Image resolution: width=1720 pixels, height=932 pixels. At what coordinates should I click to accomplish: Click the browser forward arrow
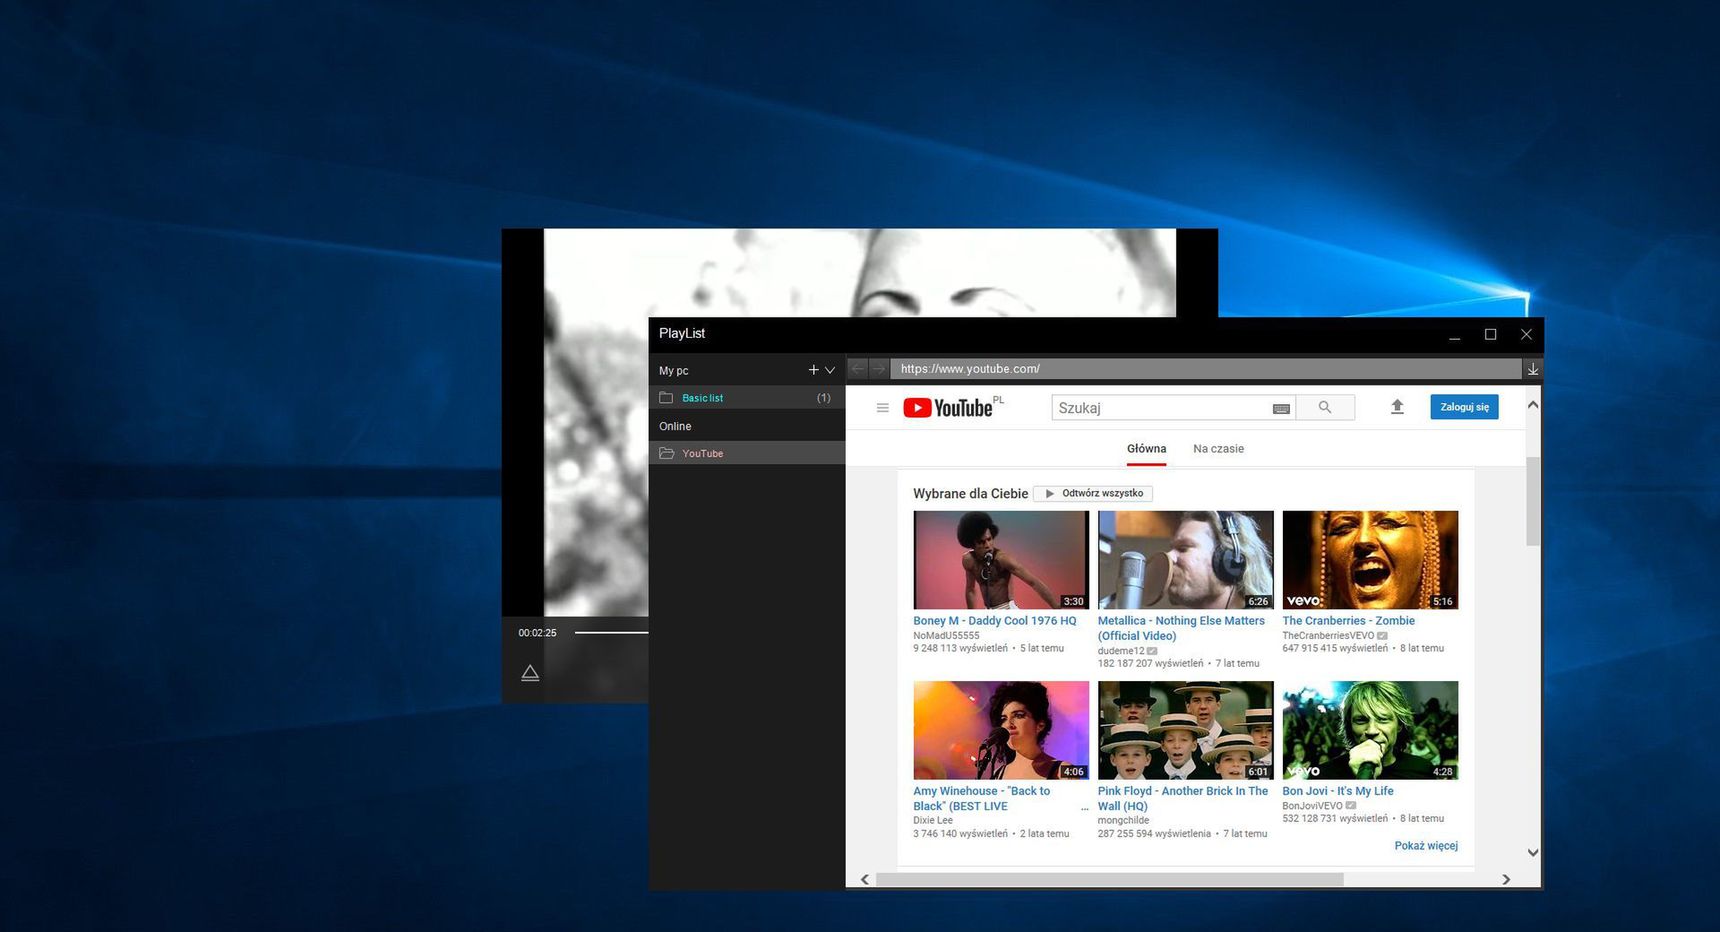878,369
